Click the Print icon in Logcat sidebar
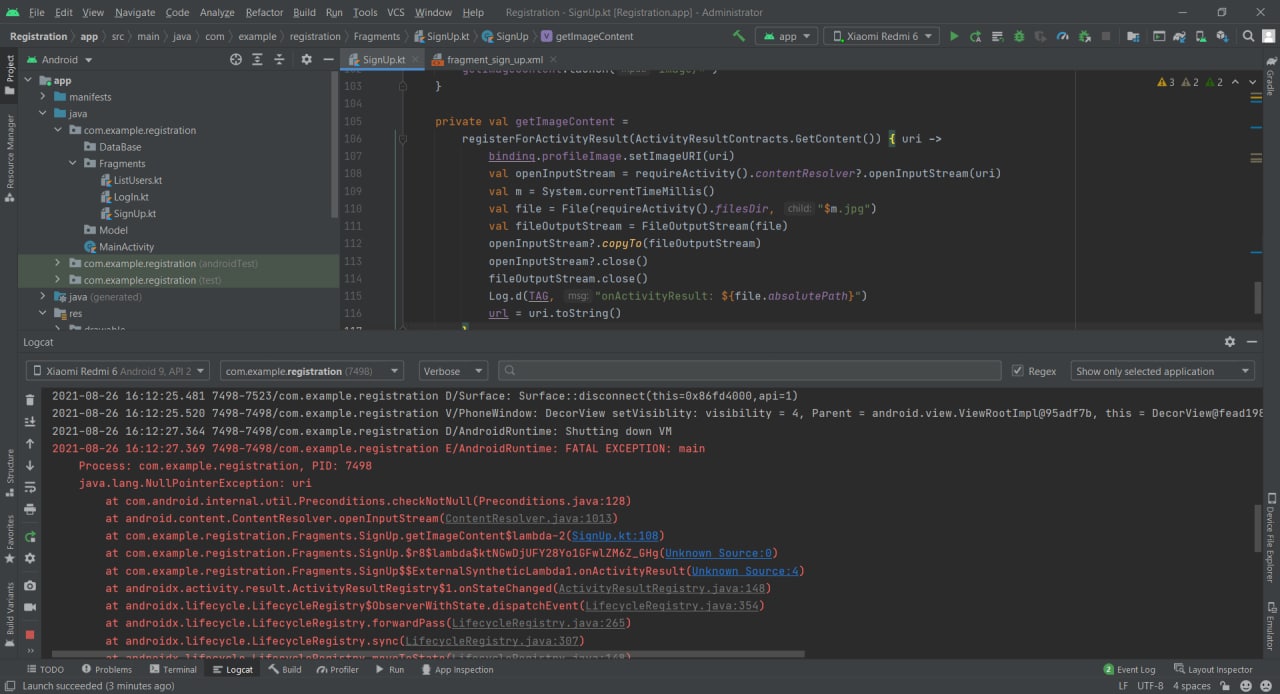The width and height of the screenshot is (1280, 694). tap(30, 509)
